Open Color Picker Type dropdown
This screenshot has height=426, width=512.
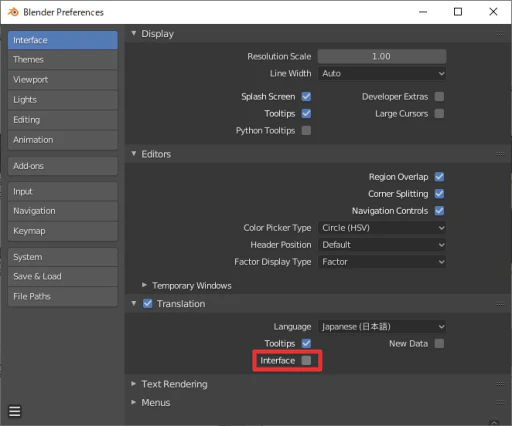[382, 228]
